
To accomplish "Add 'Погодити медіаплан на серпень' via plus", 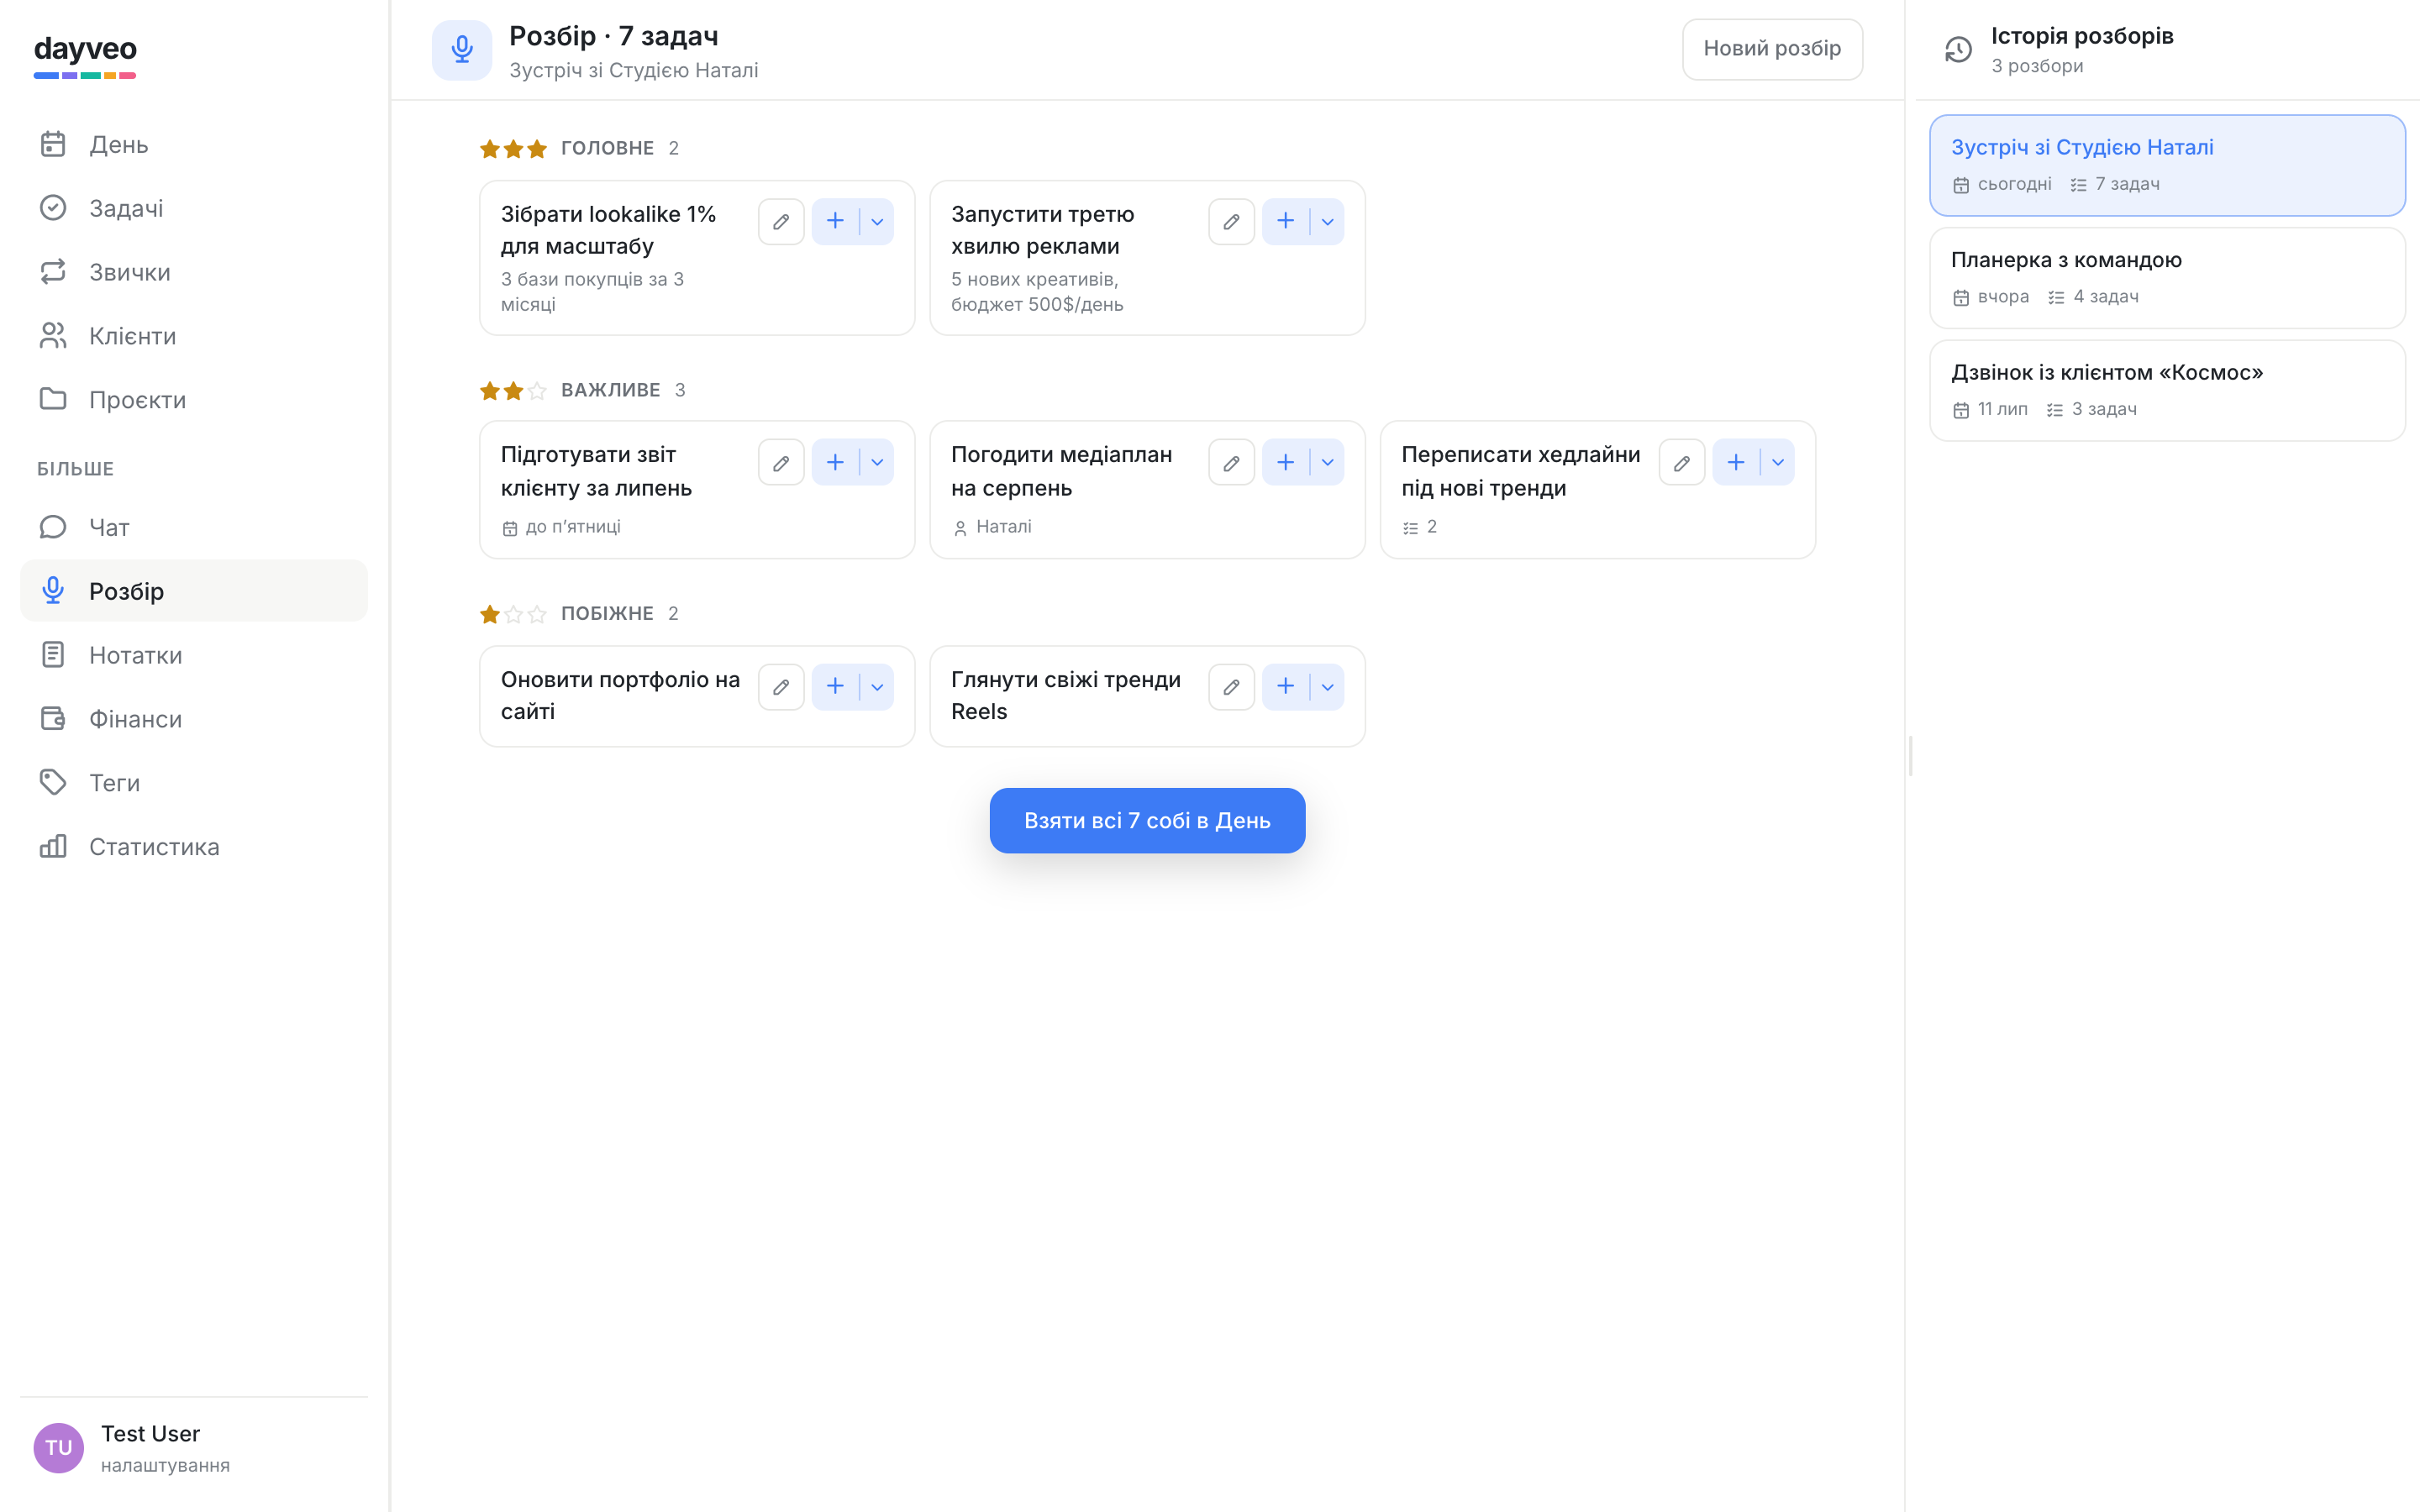I will tap(1285, 462).
